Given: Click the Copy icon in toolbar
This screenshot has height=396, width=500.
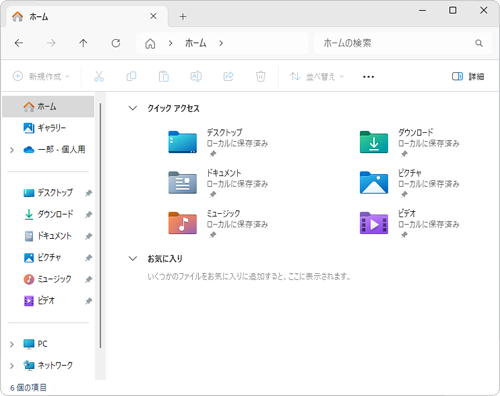Looking at the screenshot, I should 131,76.
